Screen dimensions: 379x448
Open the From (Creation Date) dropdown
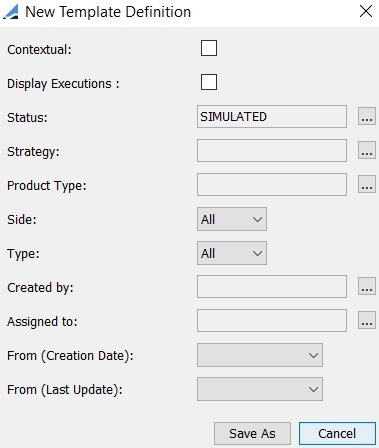(x=260, y=355)
